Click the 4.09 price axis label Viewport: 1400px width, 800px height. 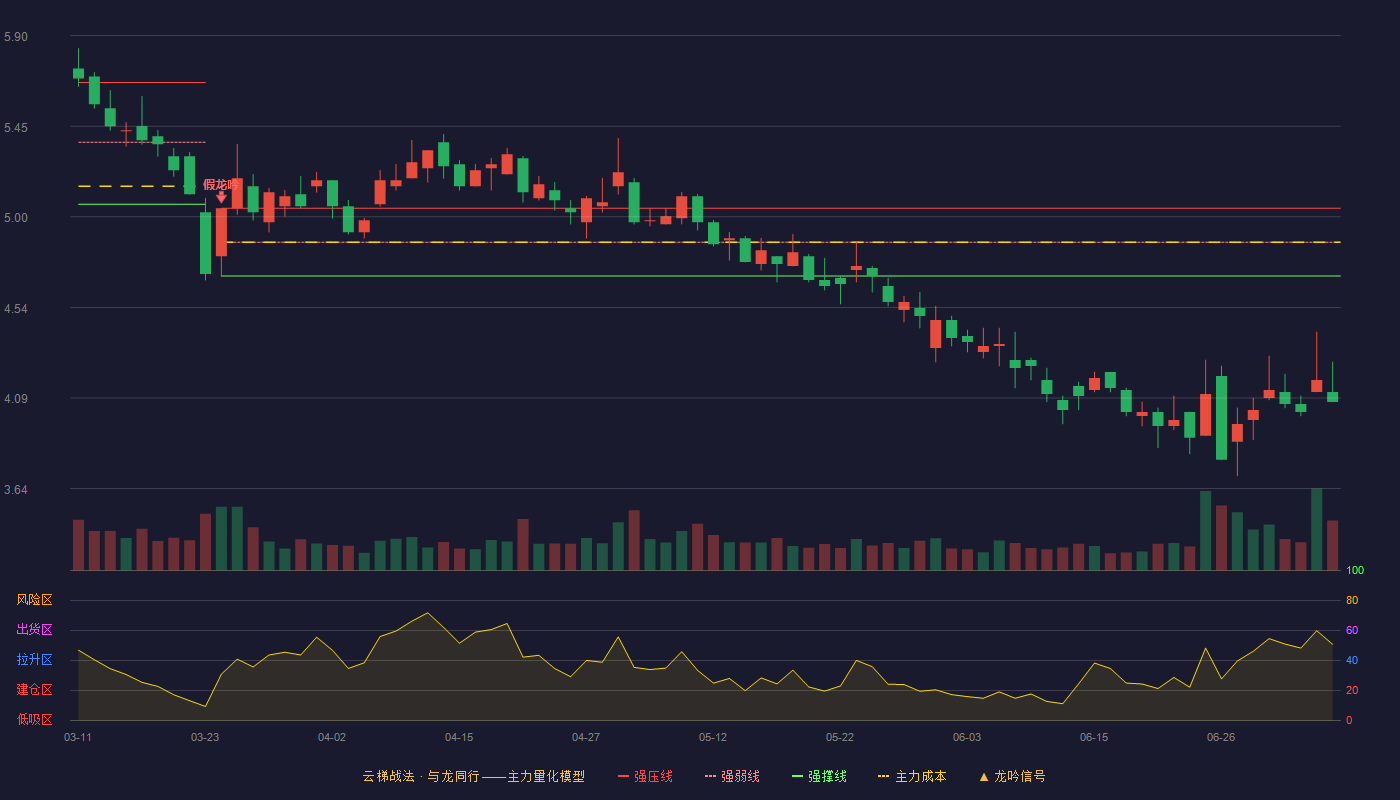point(16,399)
